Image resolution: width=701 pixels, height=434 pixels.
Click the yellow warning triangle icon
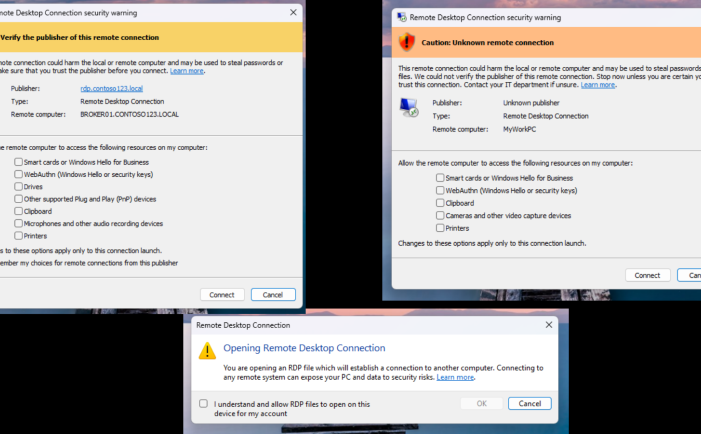[207, 351]
